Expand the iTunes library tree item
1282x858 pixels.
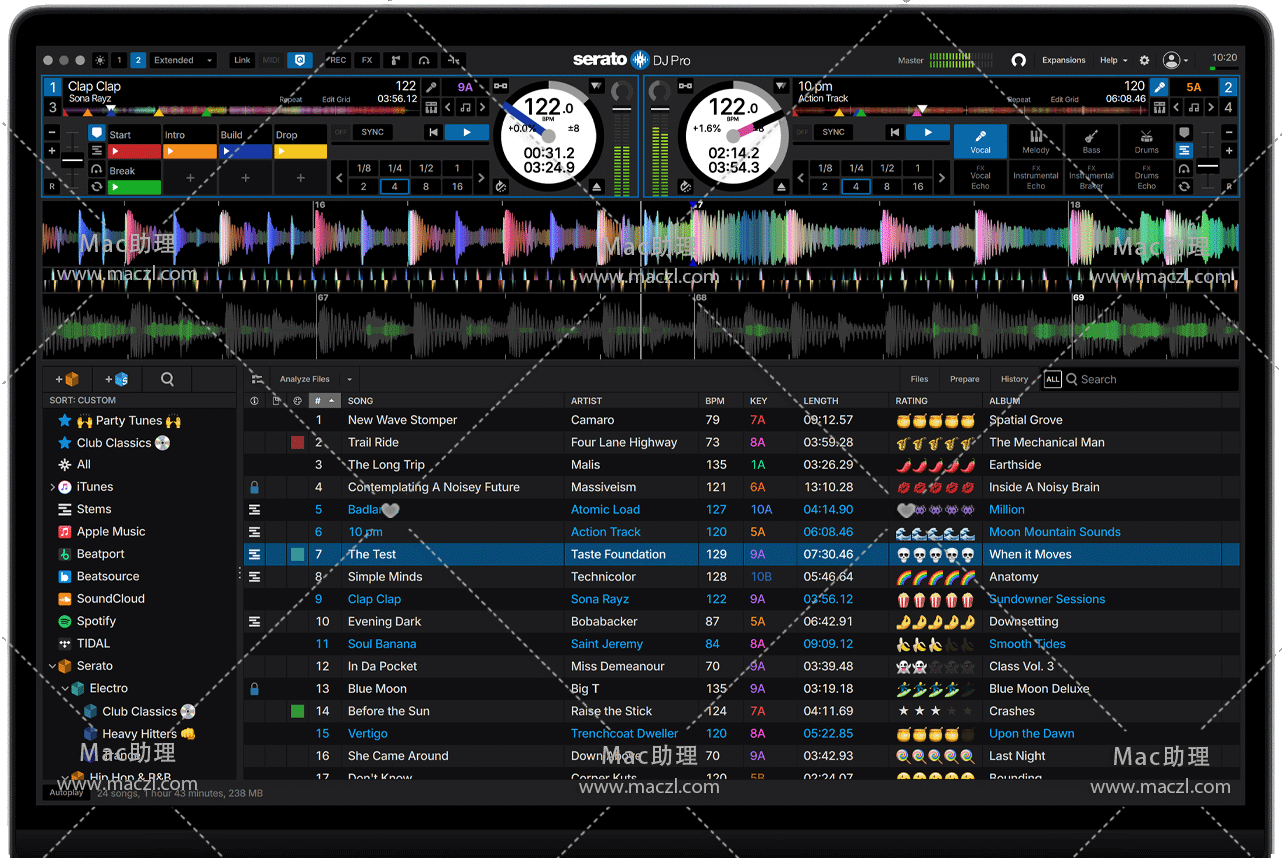point(52,487)
